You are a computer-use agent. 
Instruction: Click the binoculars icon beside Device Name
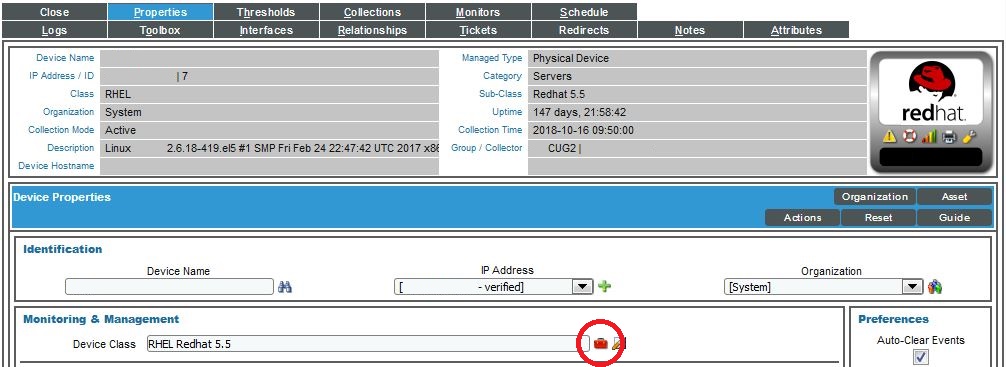click(285, 287)
